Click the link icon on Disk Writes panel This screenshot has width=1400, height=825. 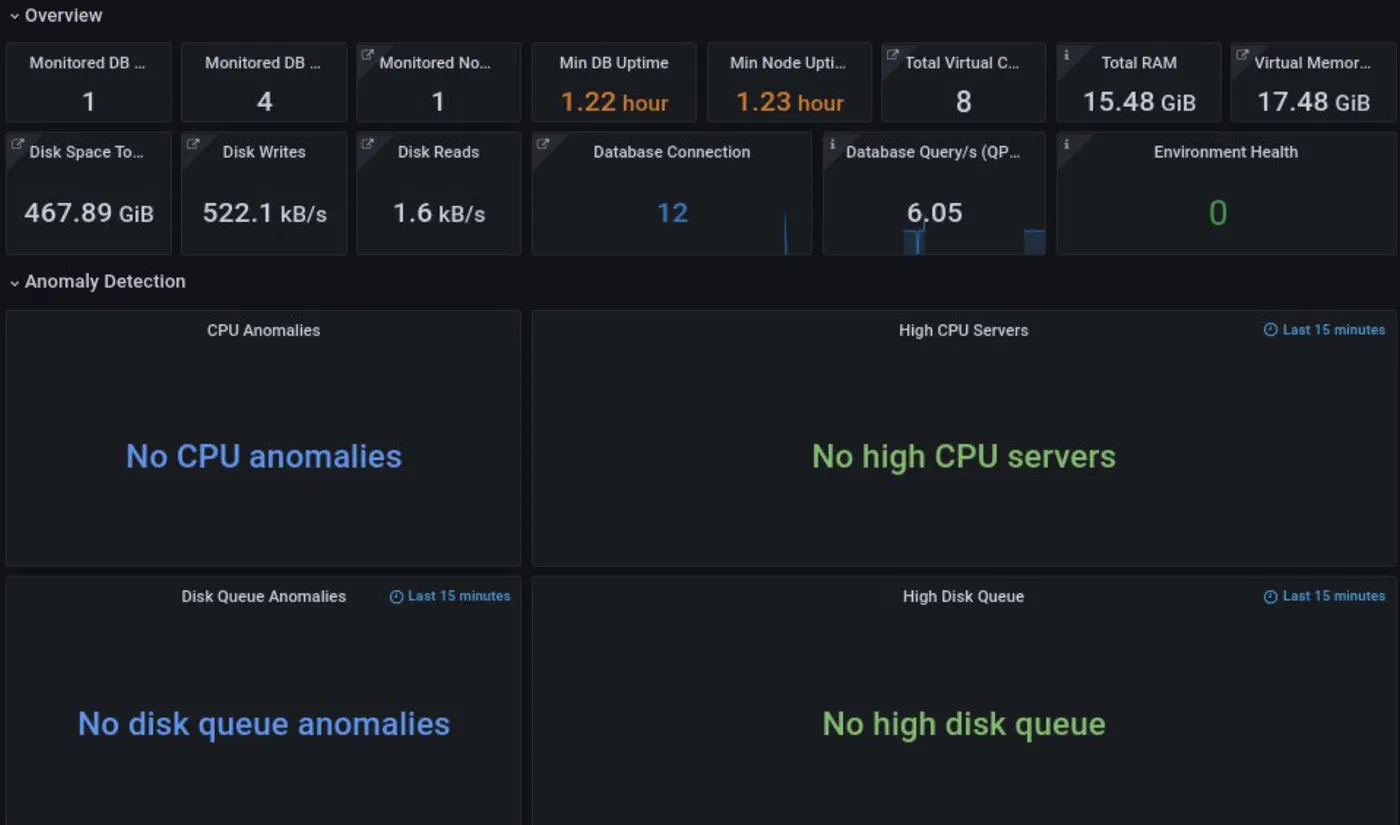tap(192, 144)
